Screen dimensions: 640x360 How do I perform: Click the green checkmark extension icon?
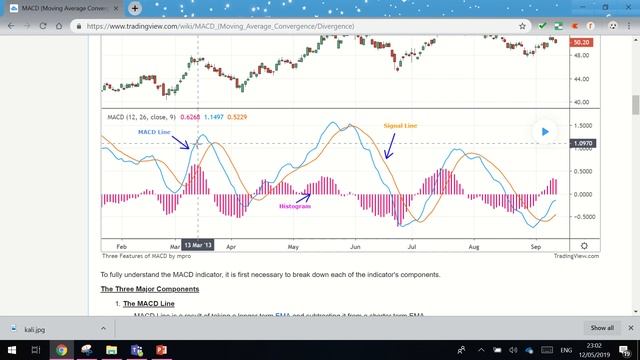(542, 26)
